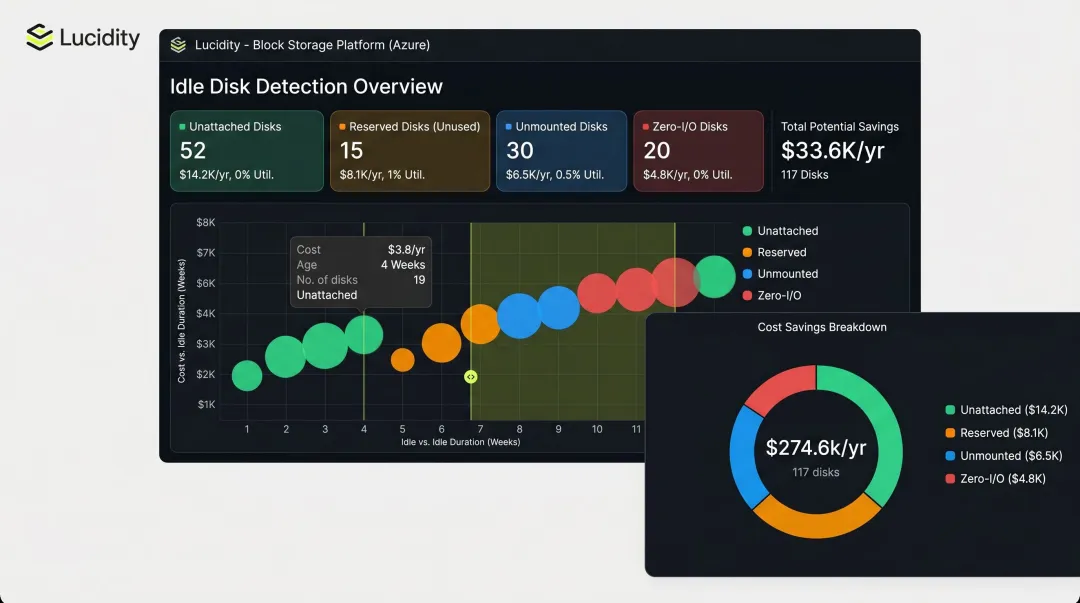Click the blue segment of the donut chart
This screenshot has height=603, width=1080.
745,456
